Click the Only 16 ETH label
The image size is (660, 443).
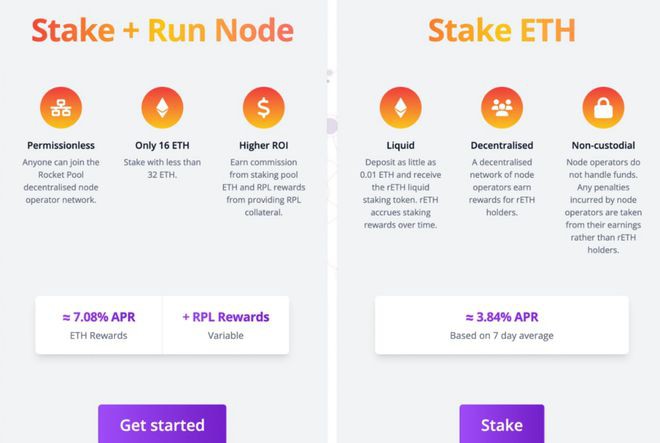point(162,145)
